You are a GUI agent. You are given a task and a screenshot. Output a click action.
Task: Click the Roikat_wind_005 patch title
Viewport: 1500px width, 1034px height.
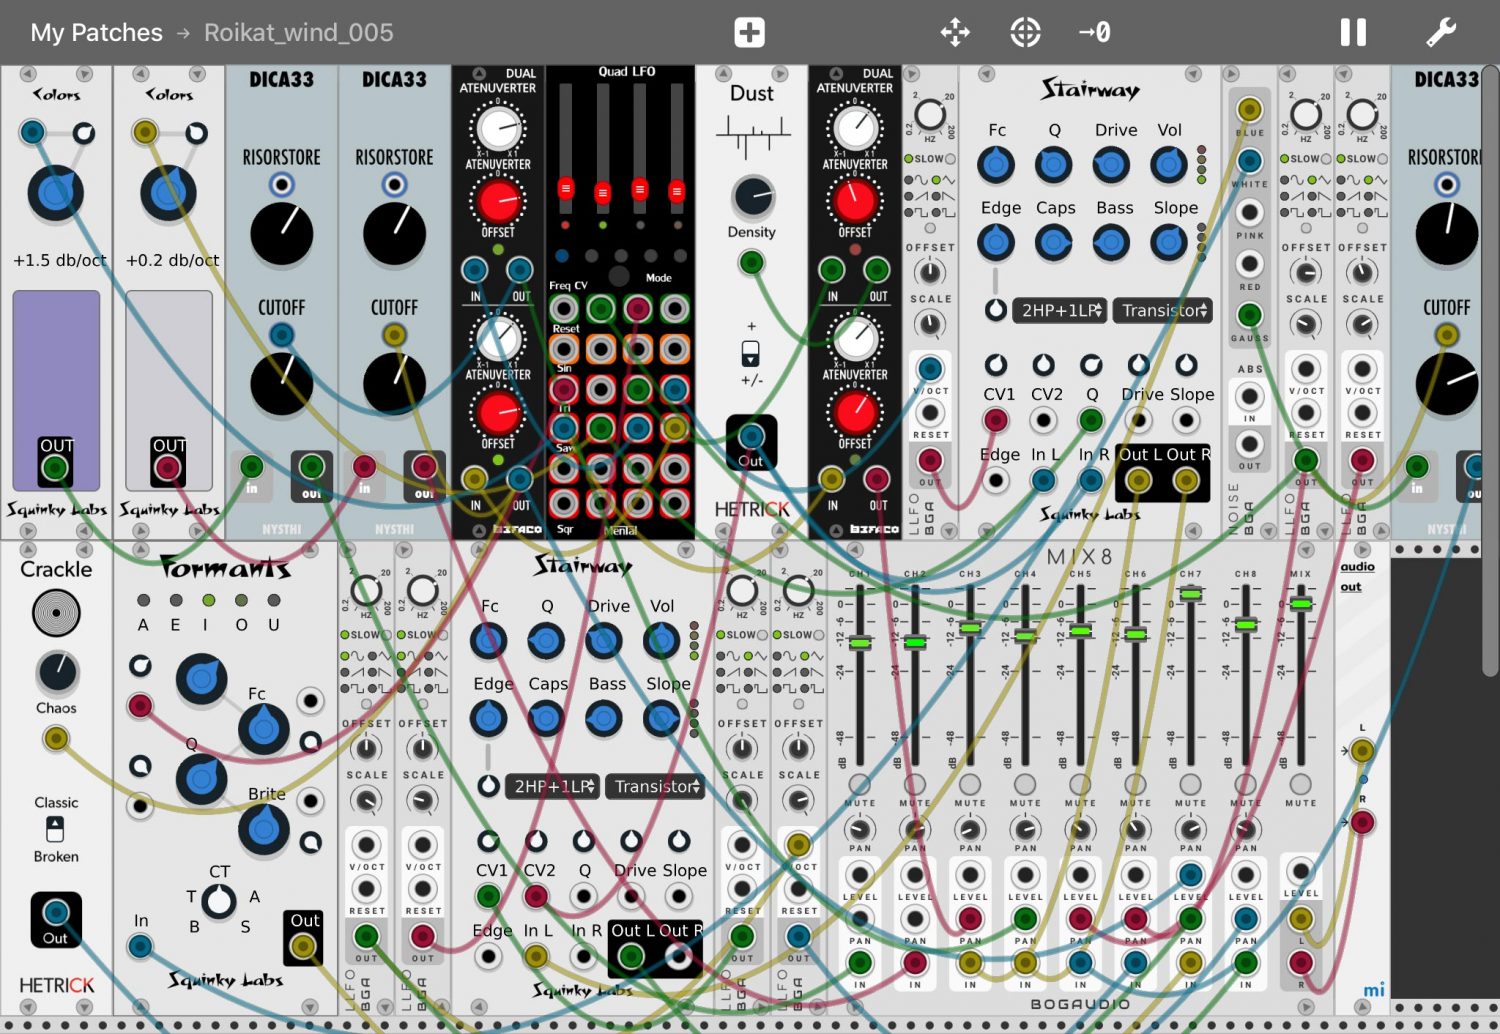coord(299,33)
